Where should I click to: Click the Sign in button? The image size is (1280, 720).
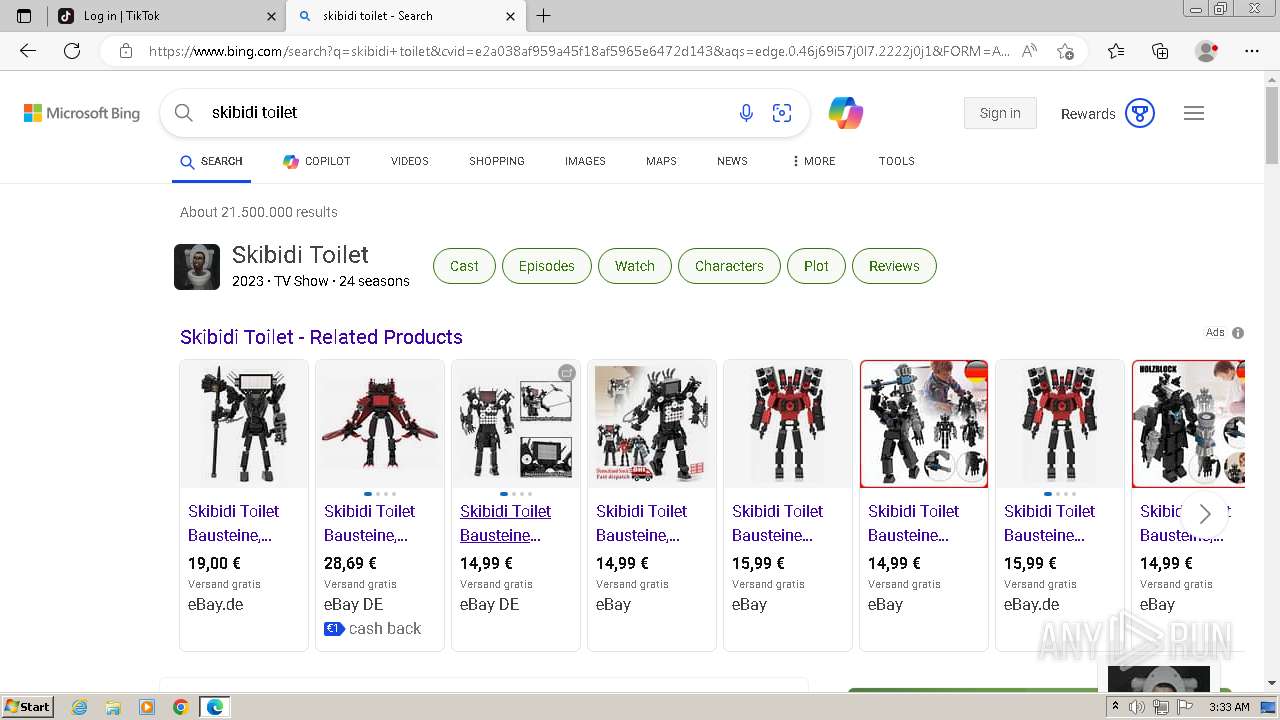point(1000,113)
